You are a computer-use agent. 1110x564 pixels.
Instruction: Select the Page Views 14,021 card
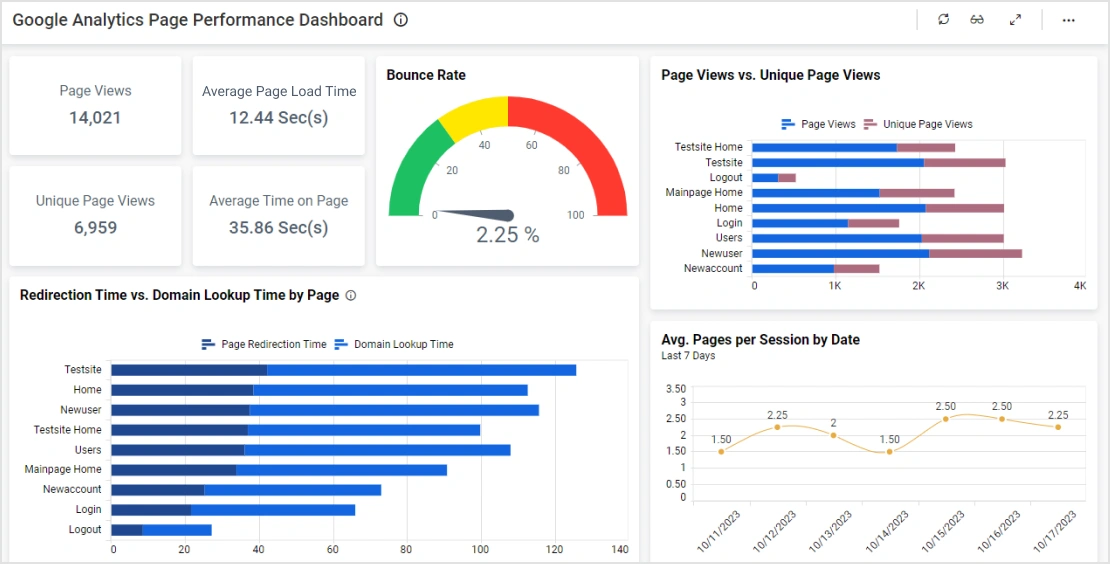tap(95, 105)
